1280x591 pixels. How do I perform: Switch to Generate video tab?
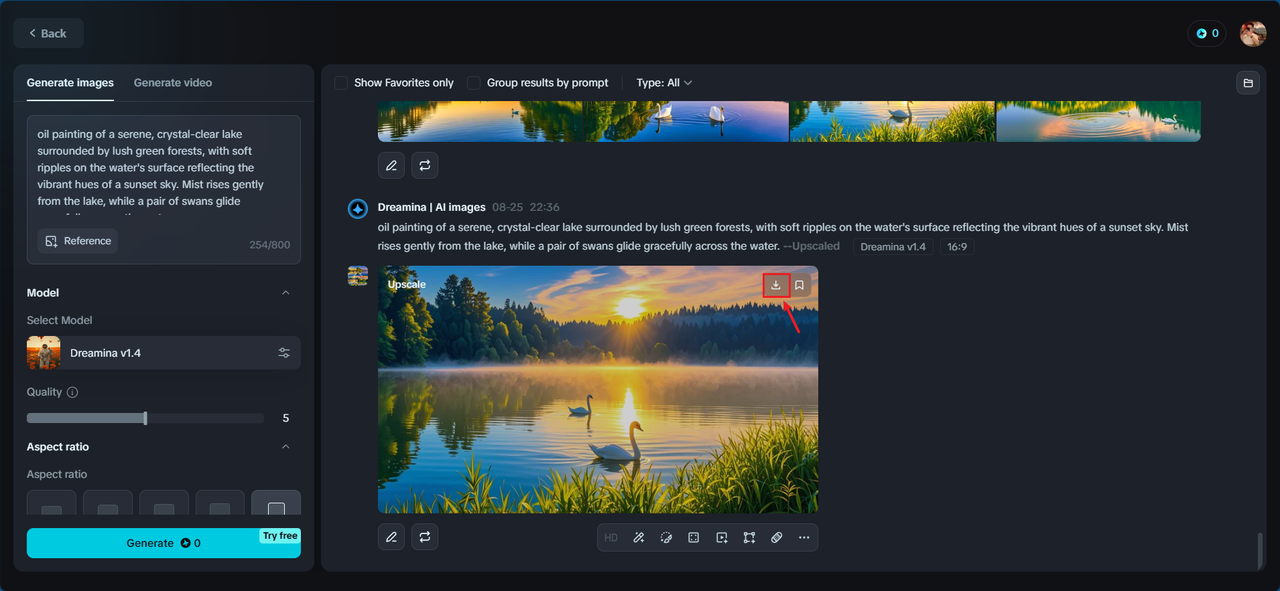click(x=173, y=83)
